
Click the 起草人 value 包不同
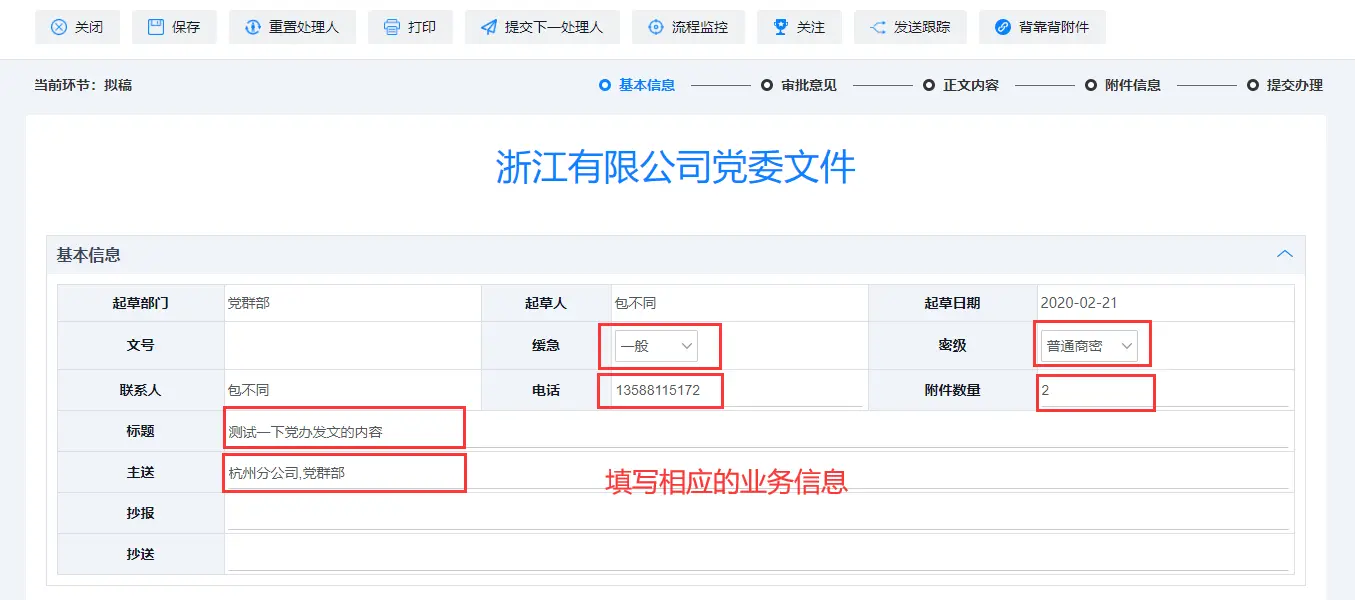point(634,303)
